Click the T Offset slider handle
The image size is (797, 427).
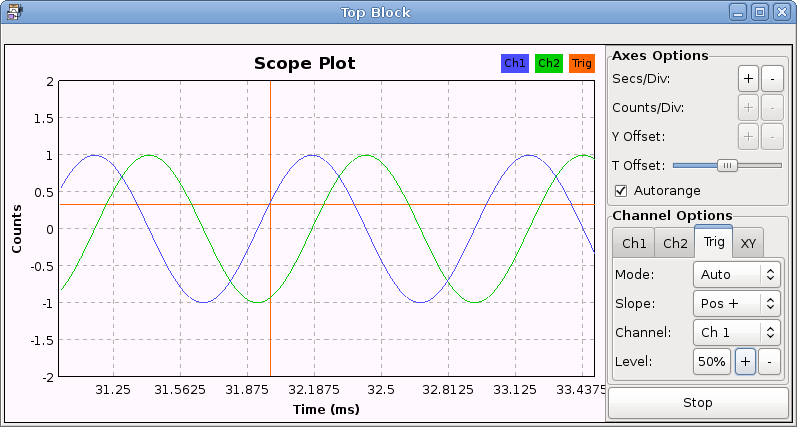coord(728,164)
